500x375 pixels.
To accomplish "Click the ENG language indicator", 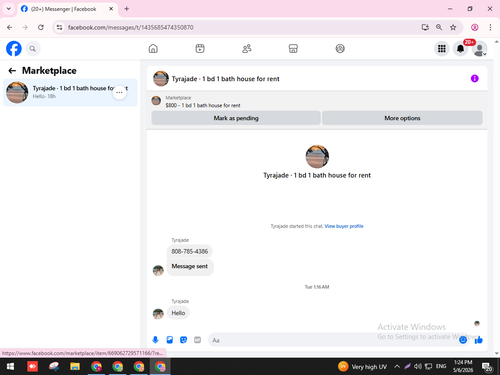I will [441, 367].
